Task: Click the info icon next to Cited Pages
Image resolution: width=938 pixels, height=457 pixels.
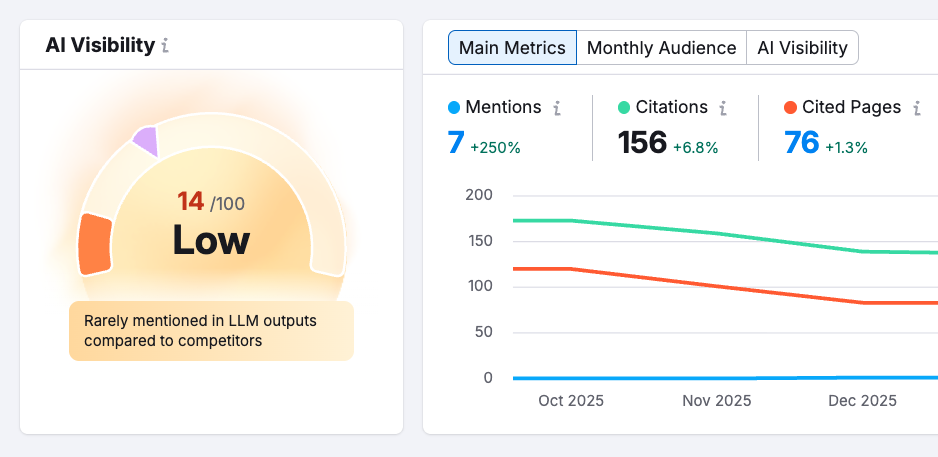Action: point(916,108)
